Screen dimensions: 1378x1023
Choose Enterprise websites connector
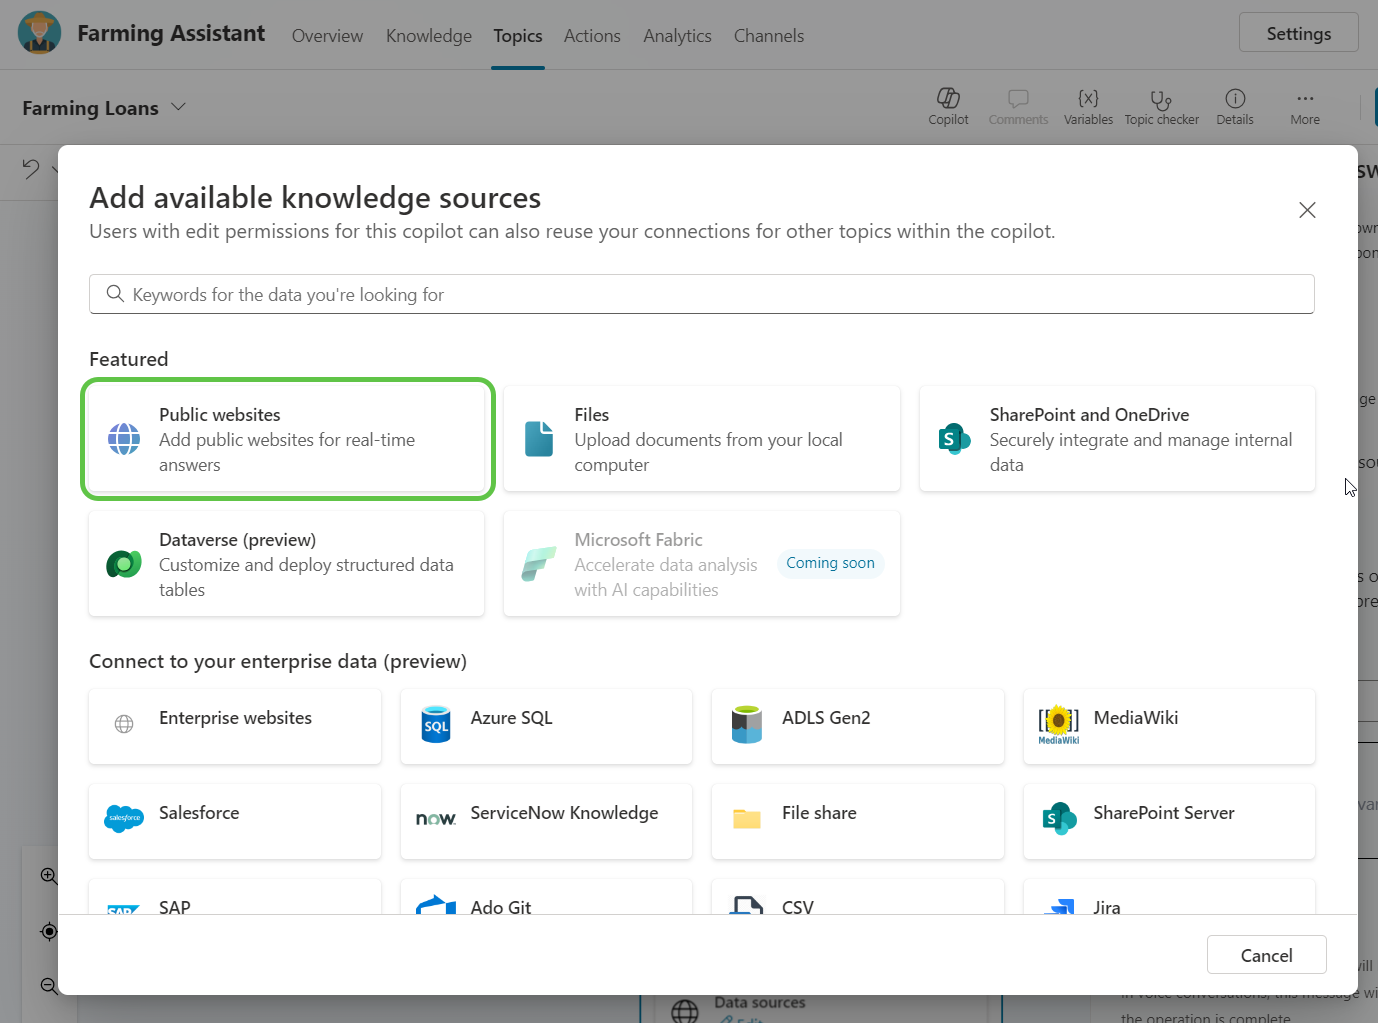tap(235, 726)
